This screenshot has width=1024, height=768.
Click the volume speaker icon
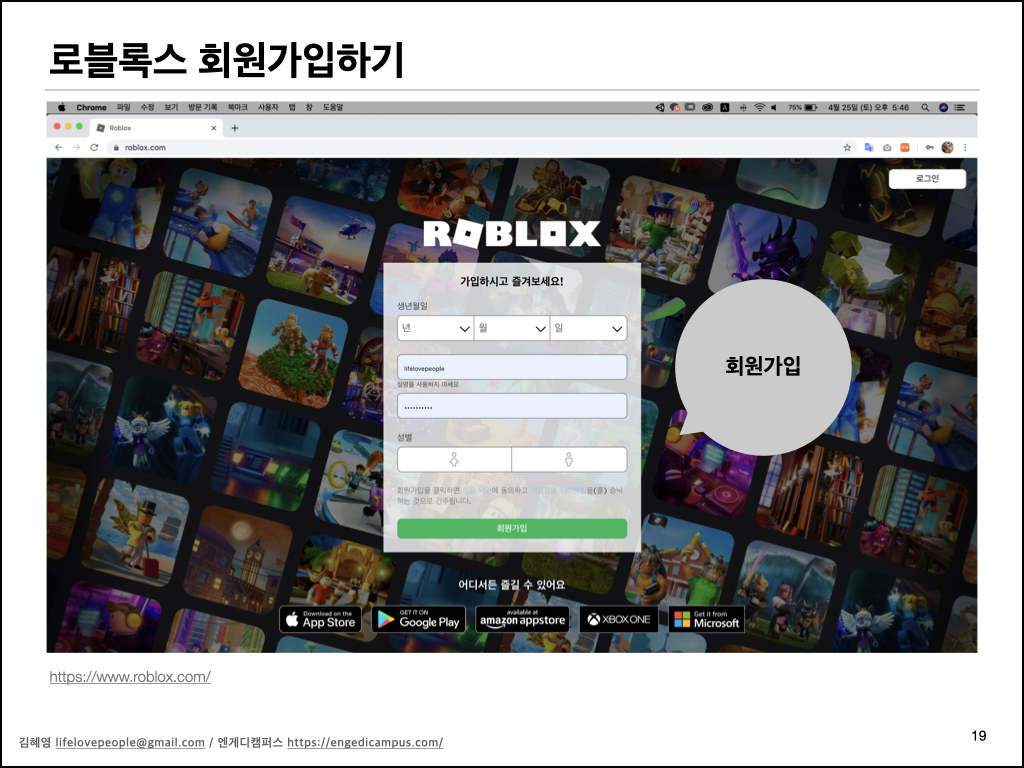(x=774, y=107)
